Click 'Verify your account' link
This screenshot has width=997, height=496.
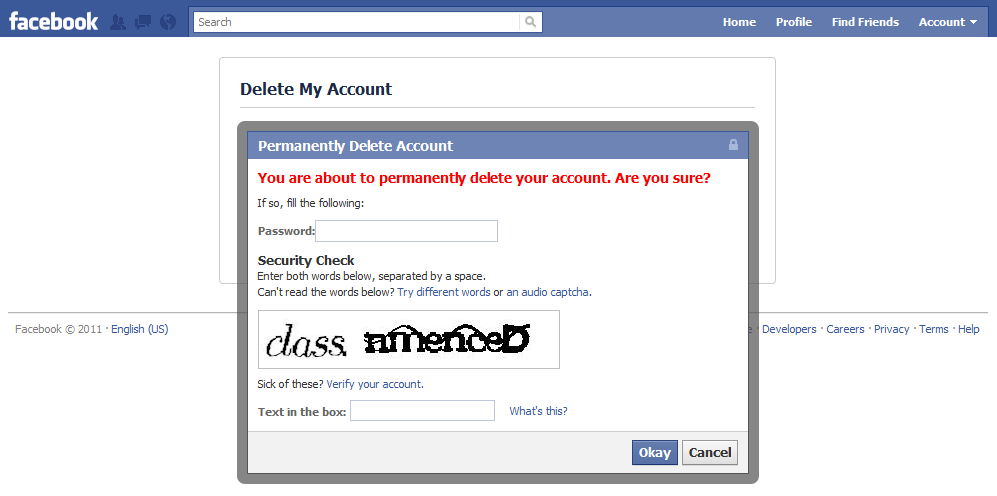coord(374,384)
